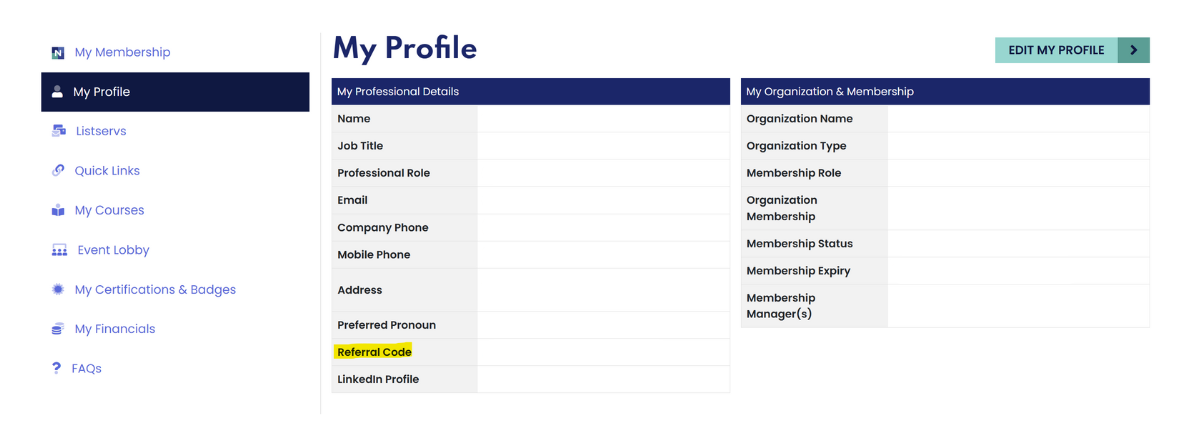Click the Certifications & Badges icon
Viewport: 1200px width, 438px height.
click(58, 290)
